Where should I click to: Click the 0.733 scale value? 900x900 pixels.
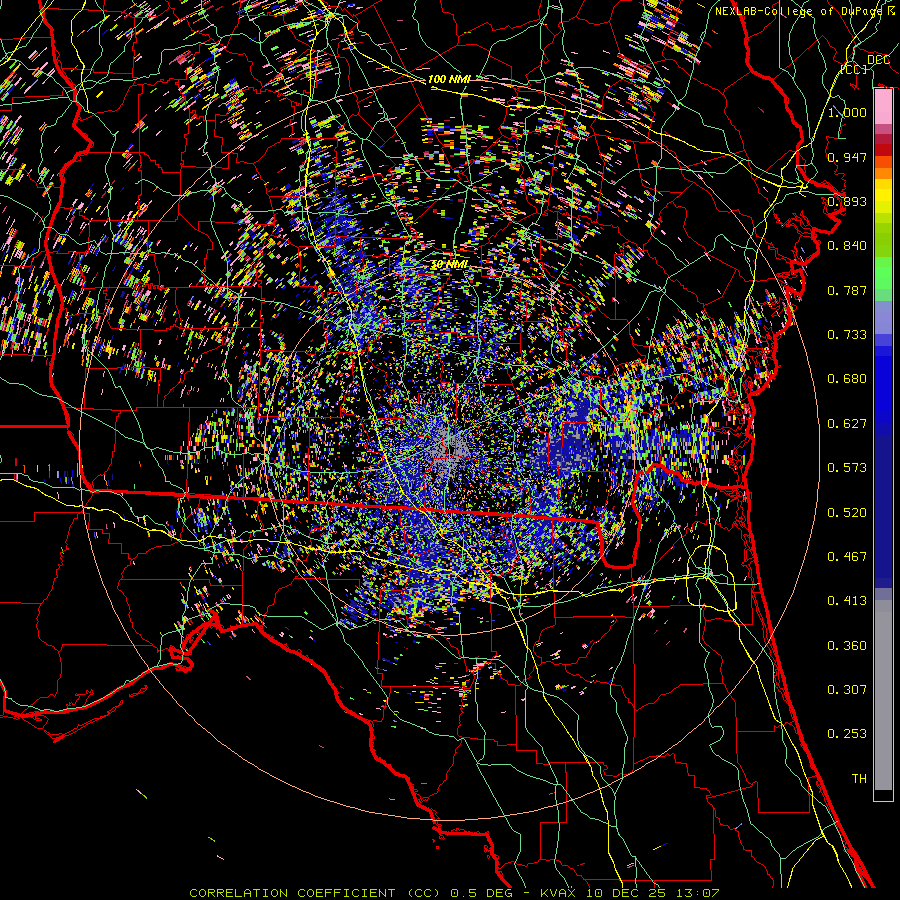[847, 335]
